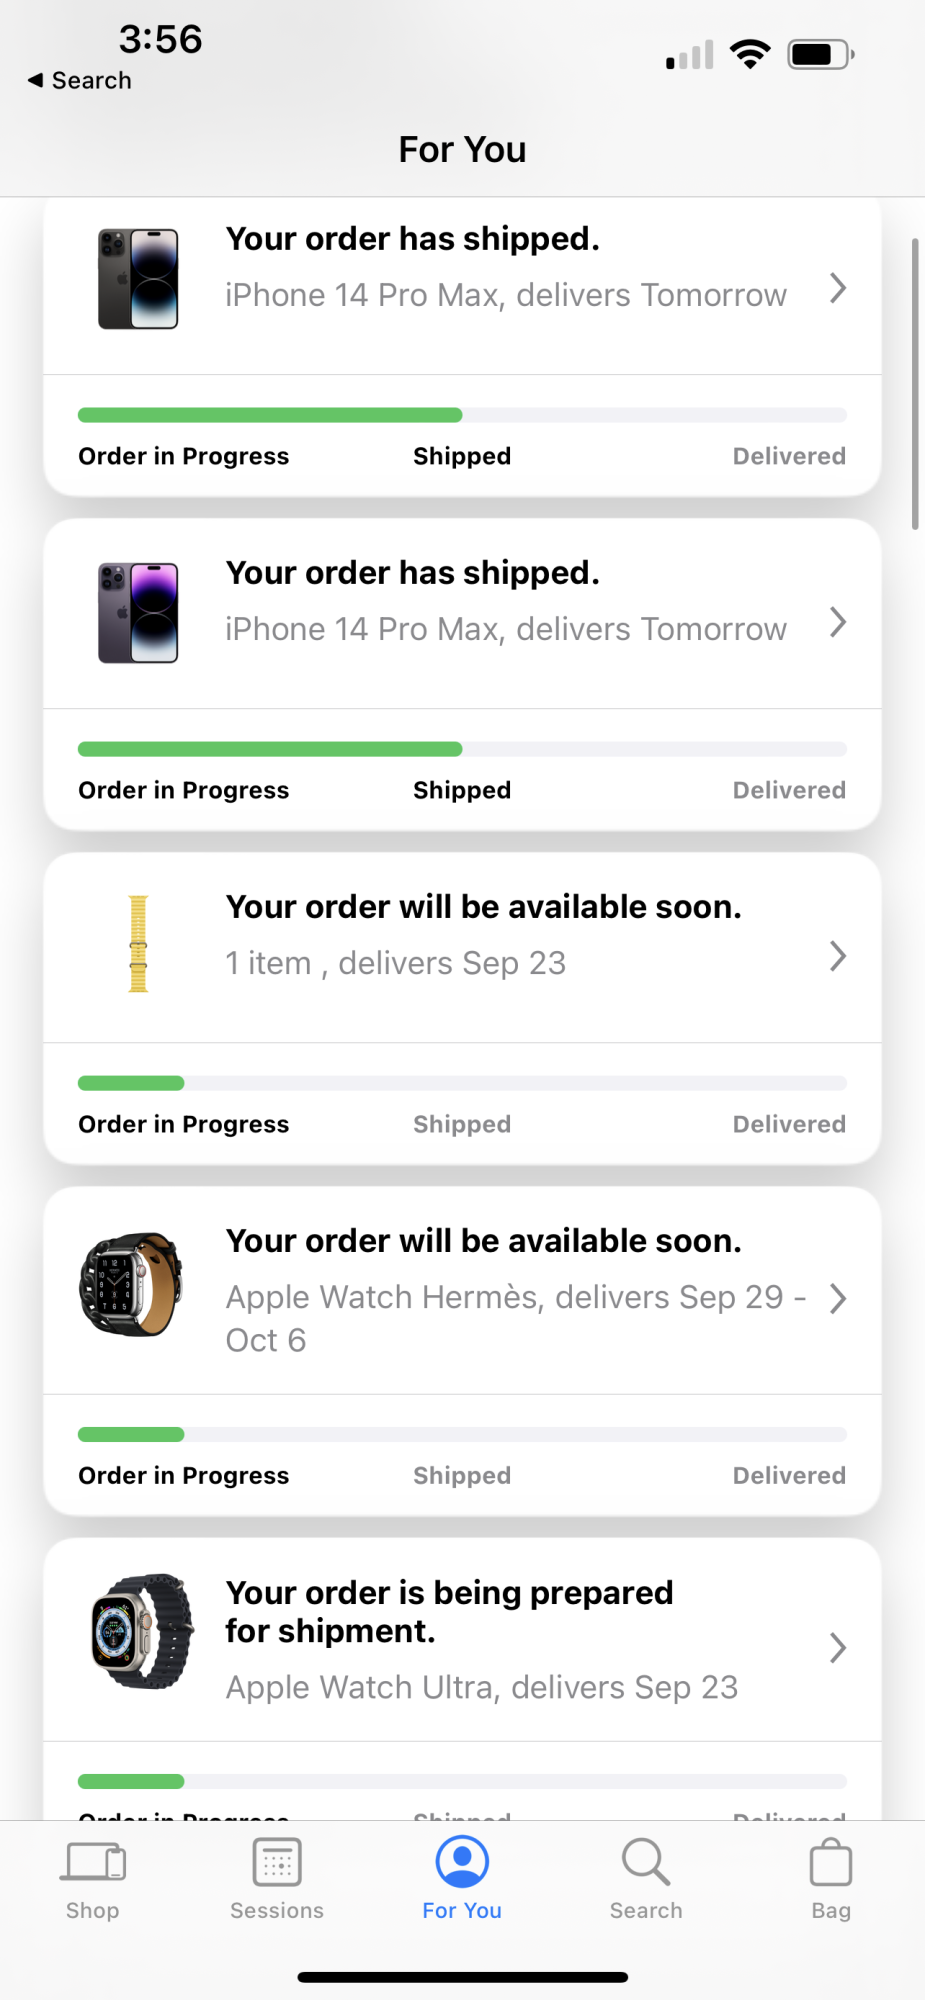Tap the yellow watch band thumbnail
925x2000 pixels.
click(138, 944)
